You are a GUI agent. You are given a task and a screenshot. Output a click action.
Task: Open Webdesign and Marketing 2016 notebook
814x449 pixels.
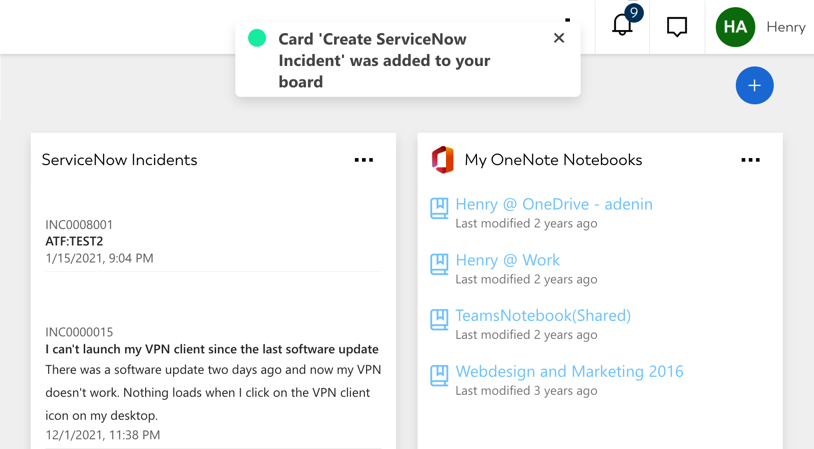coord(569,371)
